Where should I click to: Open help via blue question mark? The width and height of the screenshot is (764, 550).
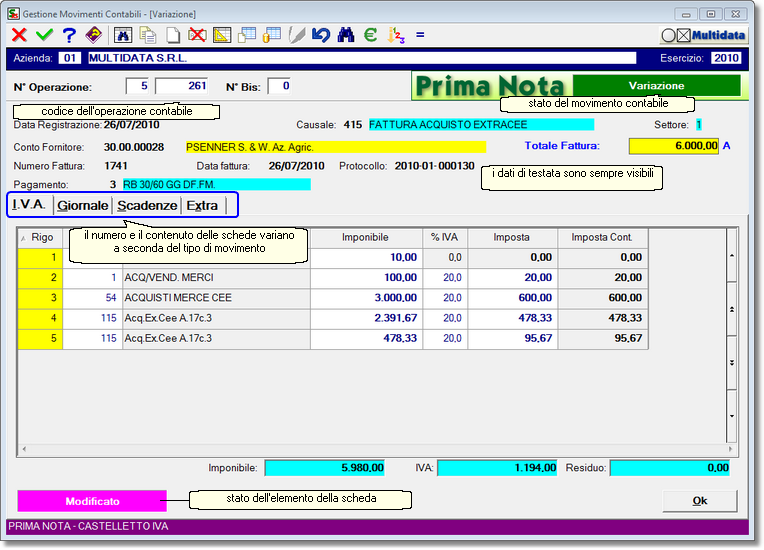[69, 35]
